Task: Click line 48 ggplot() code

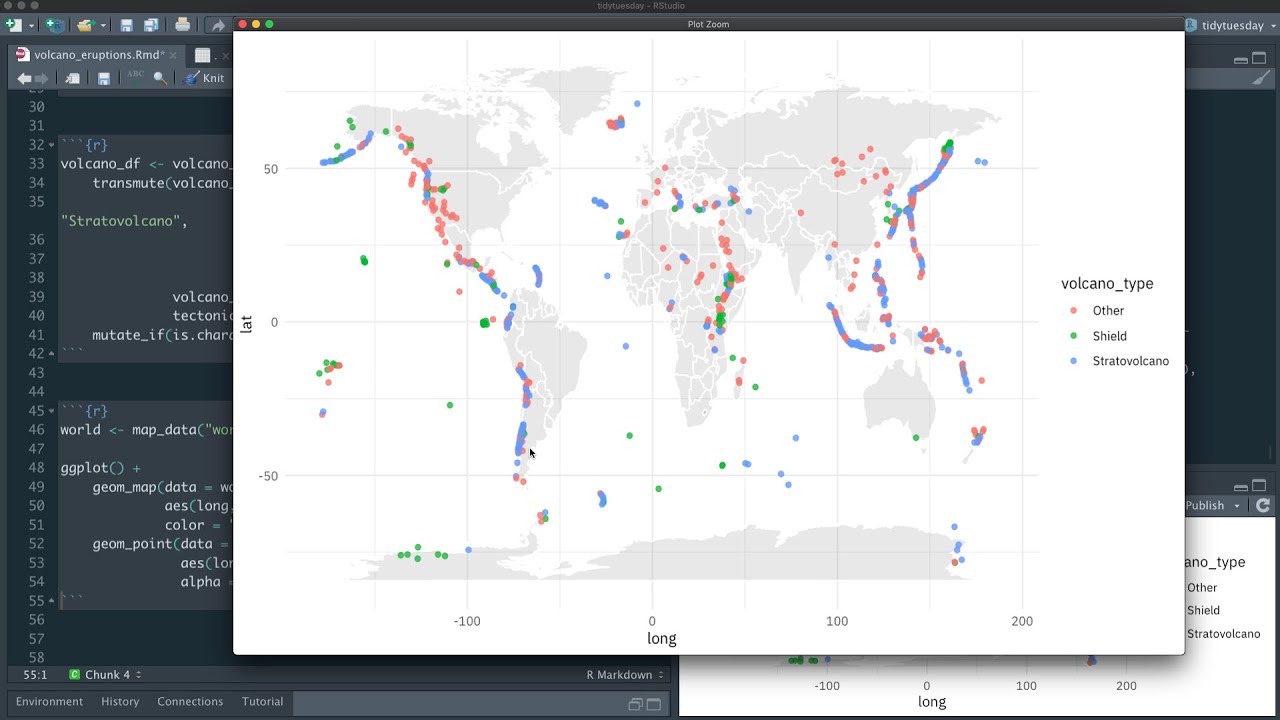Action: pyautogui.click(x=100, y=468)
